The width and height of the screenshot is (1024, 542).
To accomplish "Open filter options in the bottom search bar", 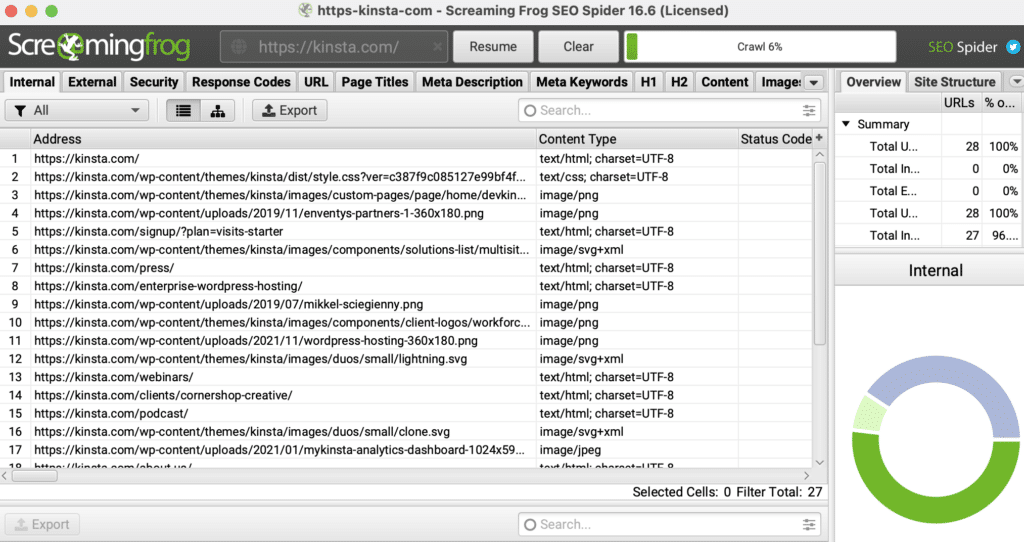I will (x=809, y=524).
